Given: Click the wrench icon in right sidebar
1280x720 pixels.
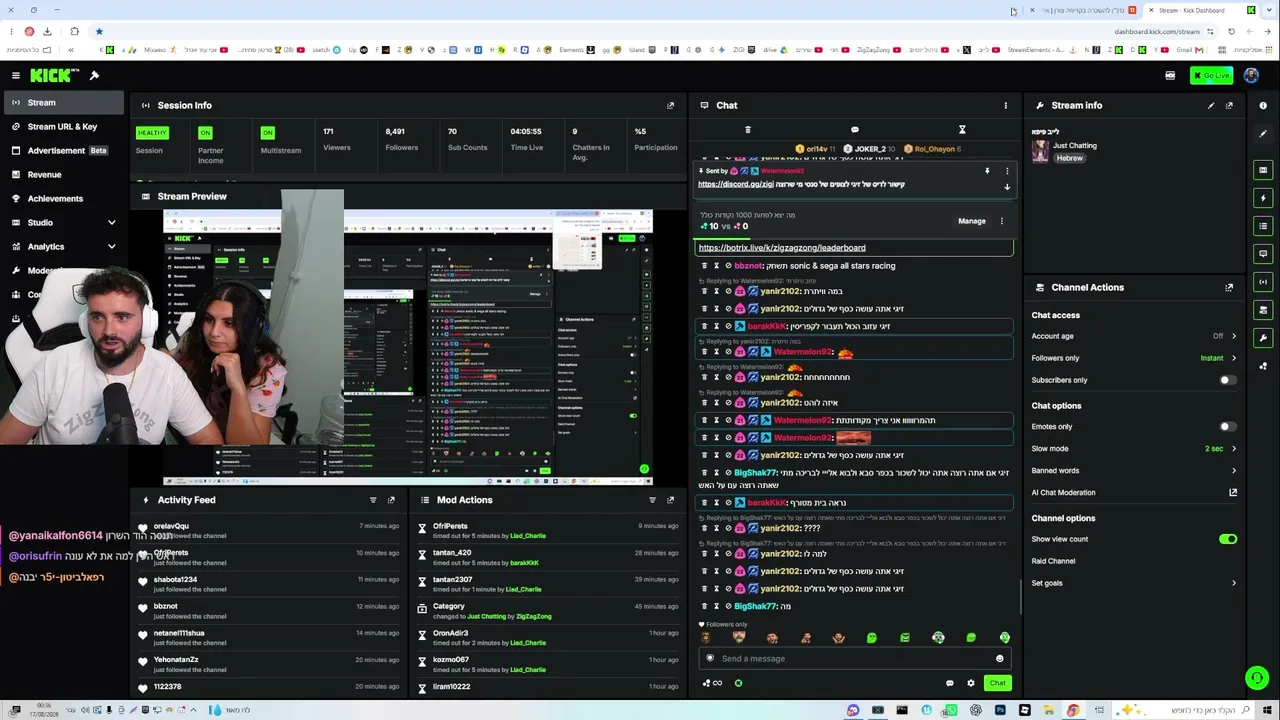Looking at the screenshot, I should tap(1263, 338).
